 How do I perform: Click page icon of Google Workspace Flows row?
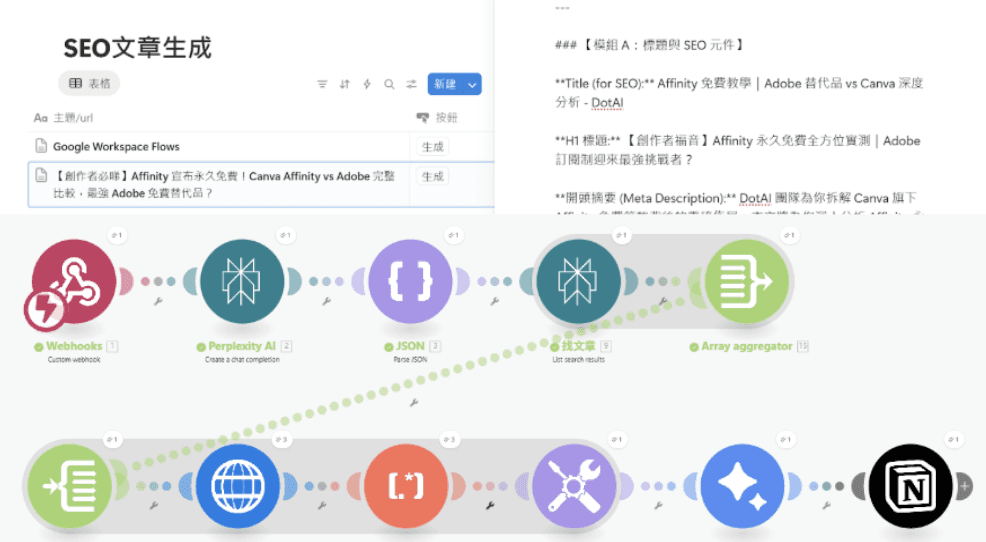[x=41, y=146]
